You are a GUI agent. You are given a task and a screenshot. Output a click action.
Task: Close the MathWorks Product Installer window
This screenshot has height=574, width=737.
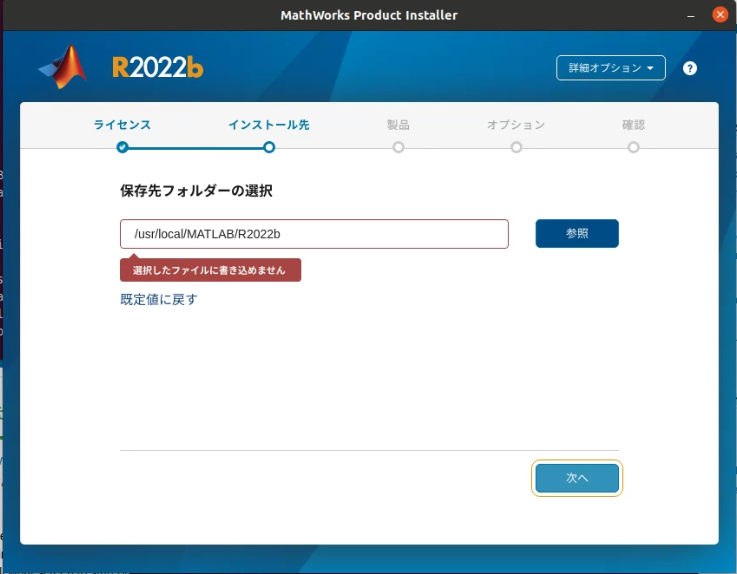720,15
